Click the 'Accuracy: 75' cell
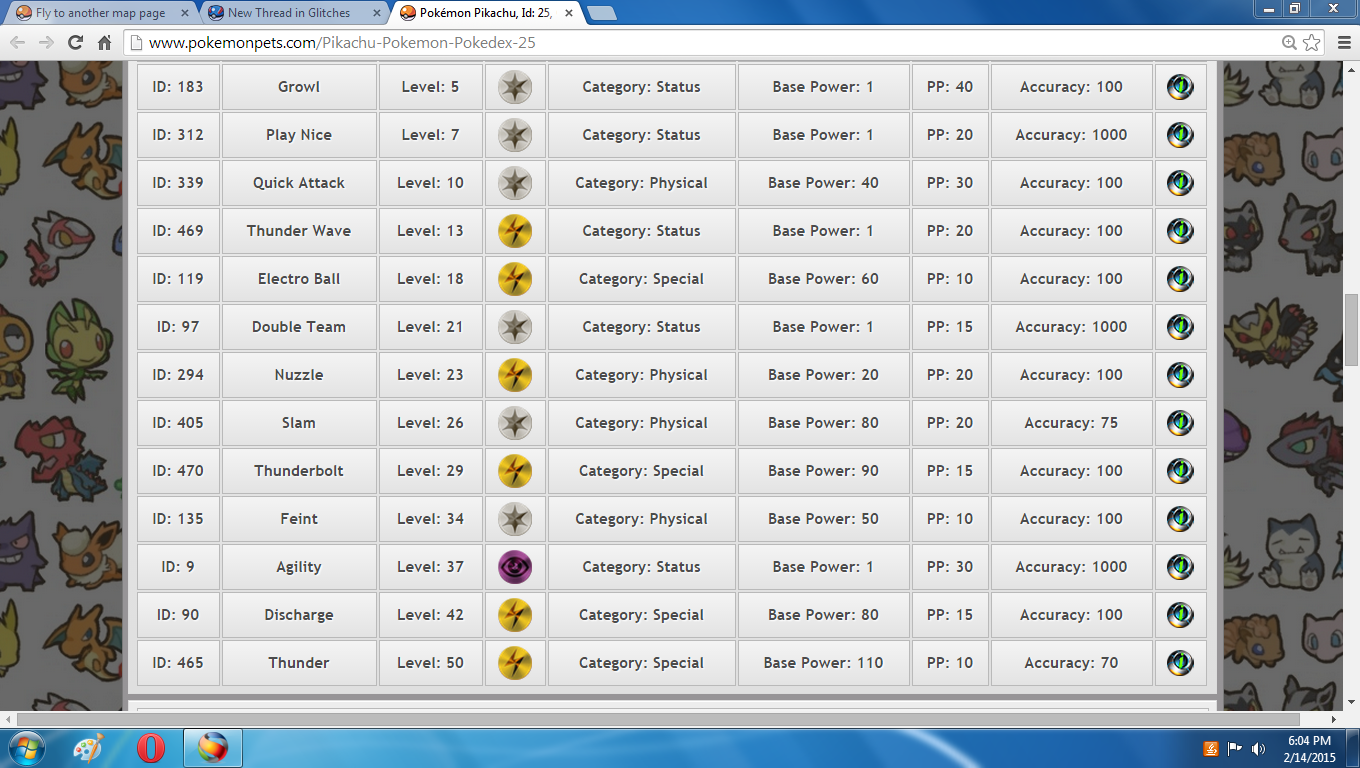Image resolution: width=1360 pixels, height=768 pixels. point(1072,423)
